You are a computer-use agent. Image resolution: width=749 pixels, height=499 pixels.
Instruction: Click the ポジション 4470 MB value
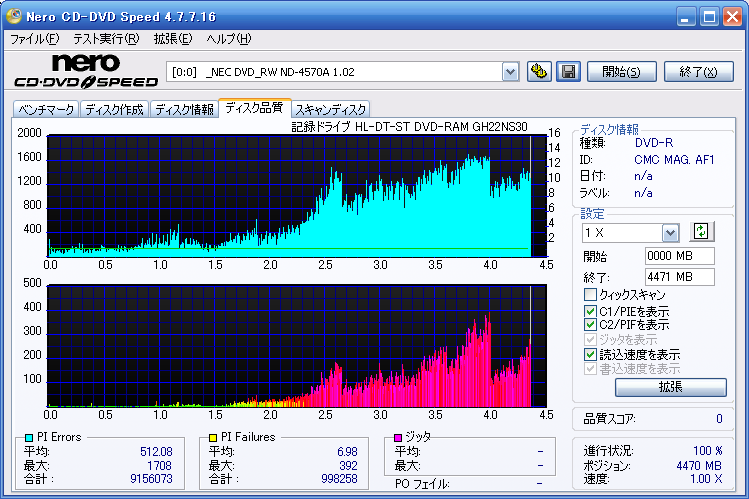click(x=699, y=466)
